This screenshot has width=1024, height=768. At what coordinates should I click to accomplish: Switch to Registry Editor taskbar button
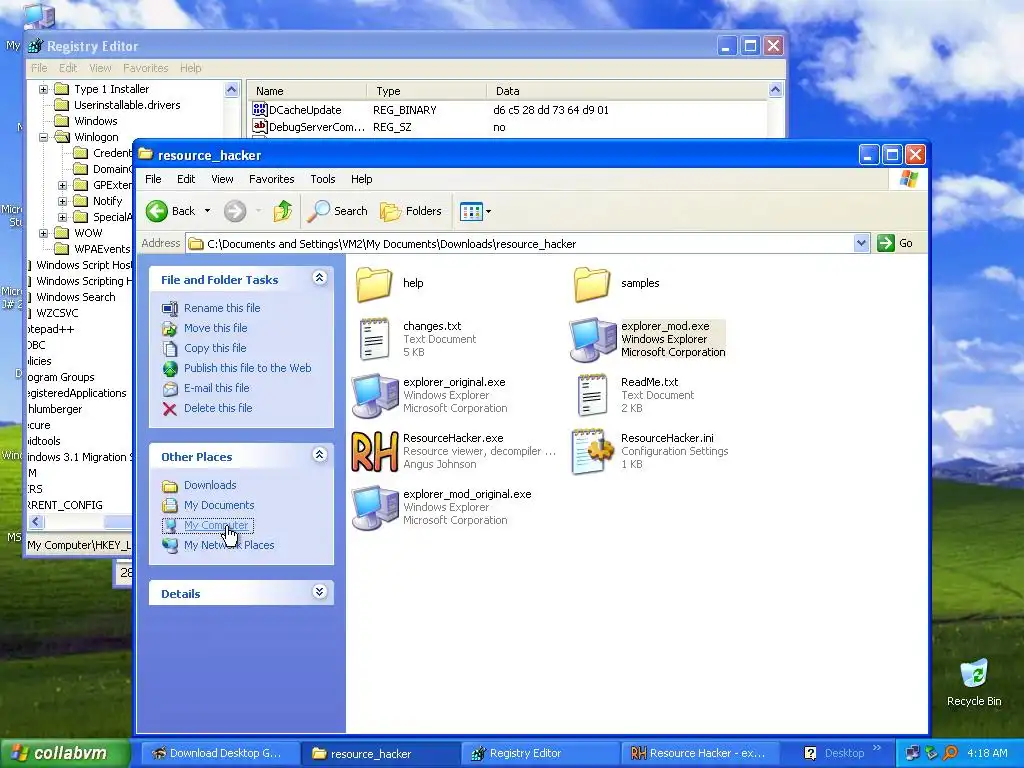[x=539, y=753]
